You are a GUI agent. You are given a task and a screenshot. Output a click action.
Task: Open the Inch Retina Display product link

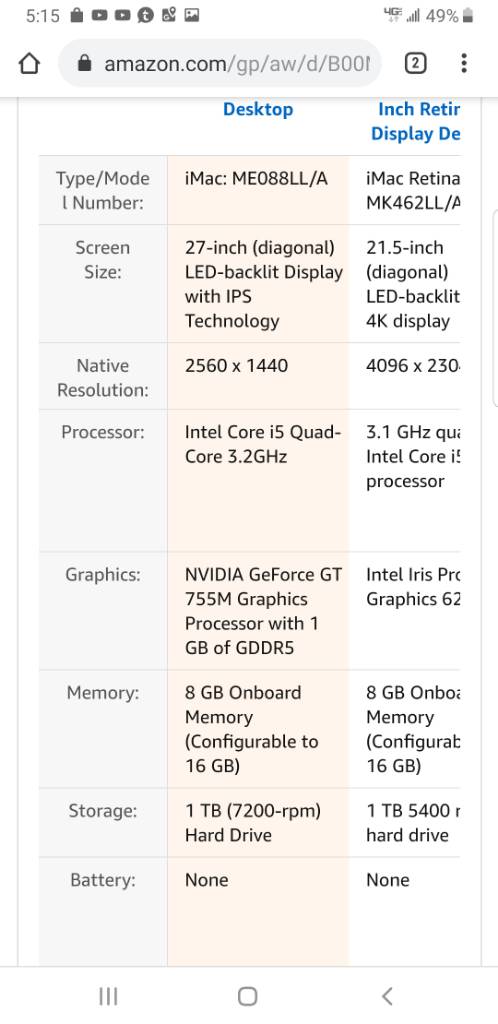tap(416, 121)
